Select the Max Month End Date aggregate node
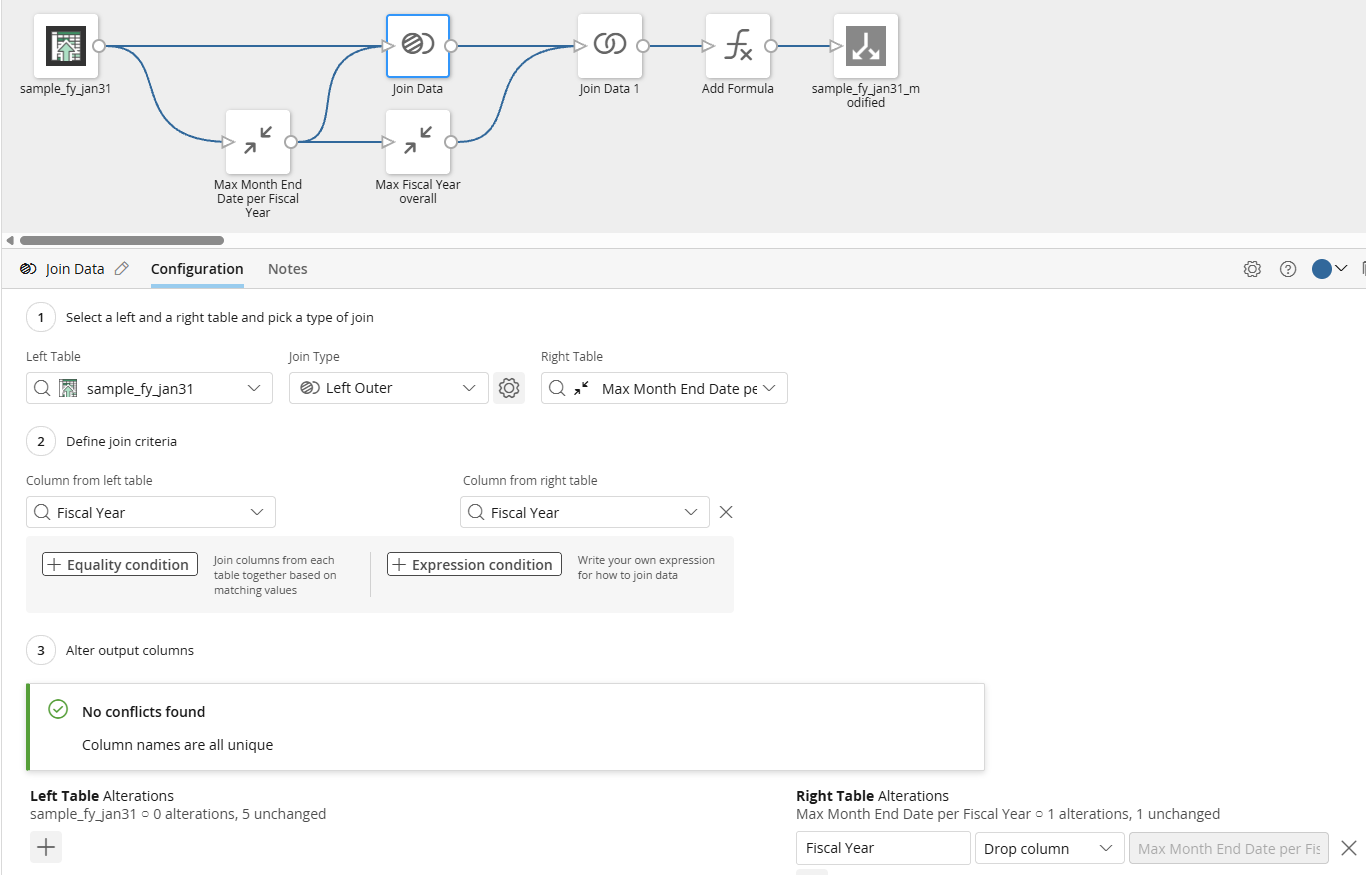Screen dimensions: 1366x875 pyautogui.click(x=258, y=142)
